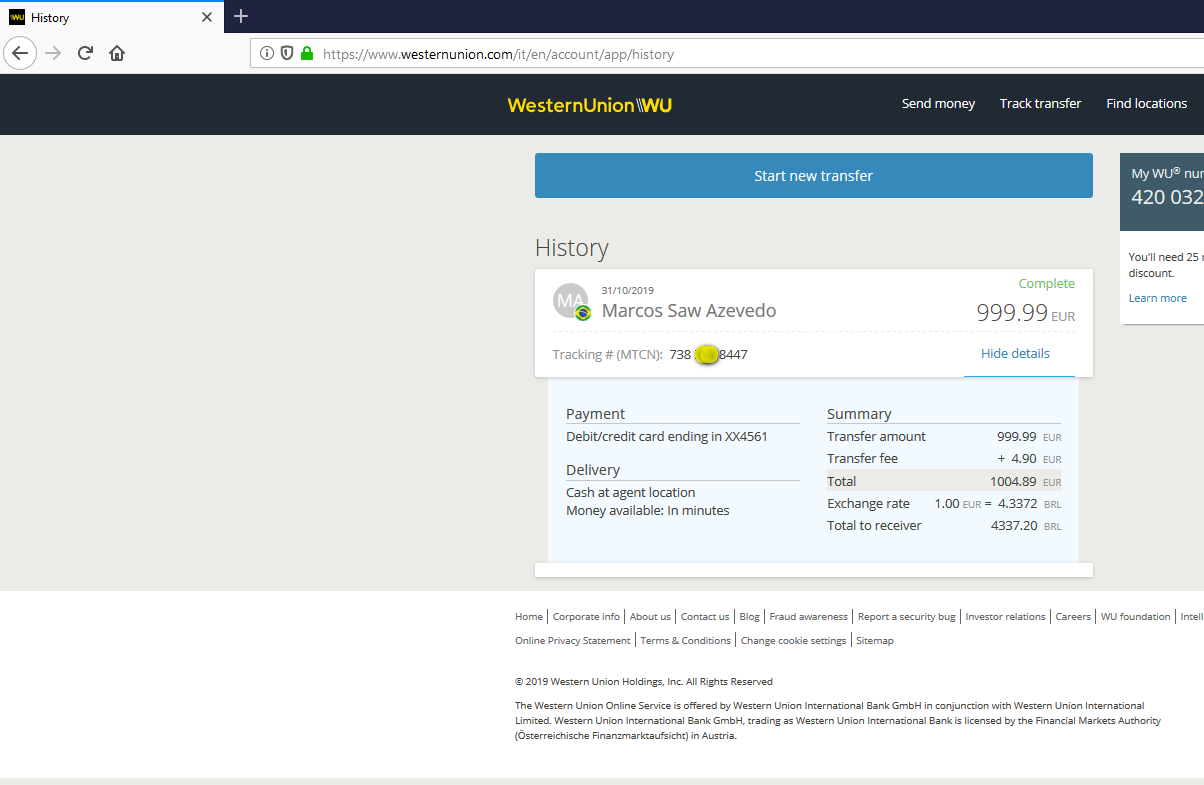Click the Marcos Saw Azevedo avatar circle
The height and width of the screenshot is (785, 1204).
point(570,300)
